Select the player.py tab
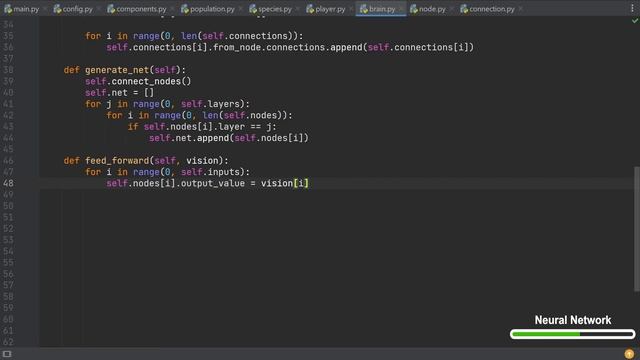 [x=330, y=9]
